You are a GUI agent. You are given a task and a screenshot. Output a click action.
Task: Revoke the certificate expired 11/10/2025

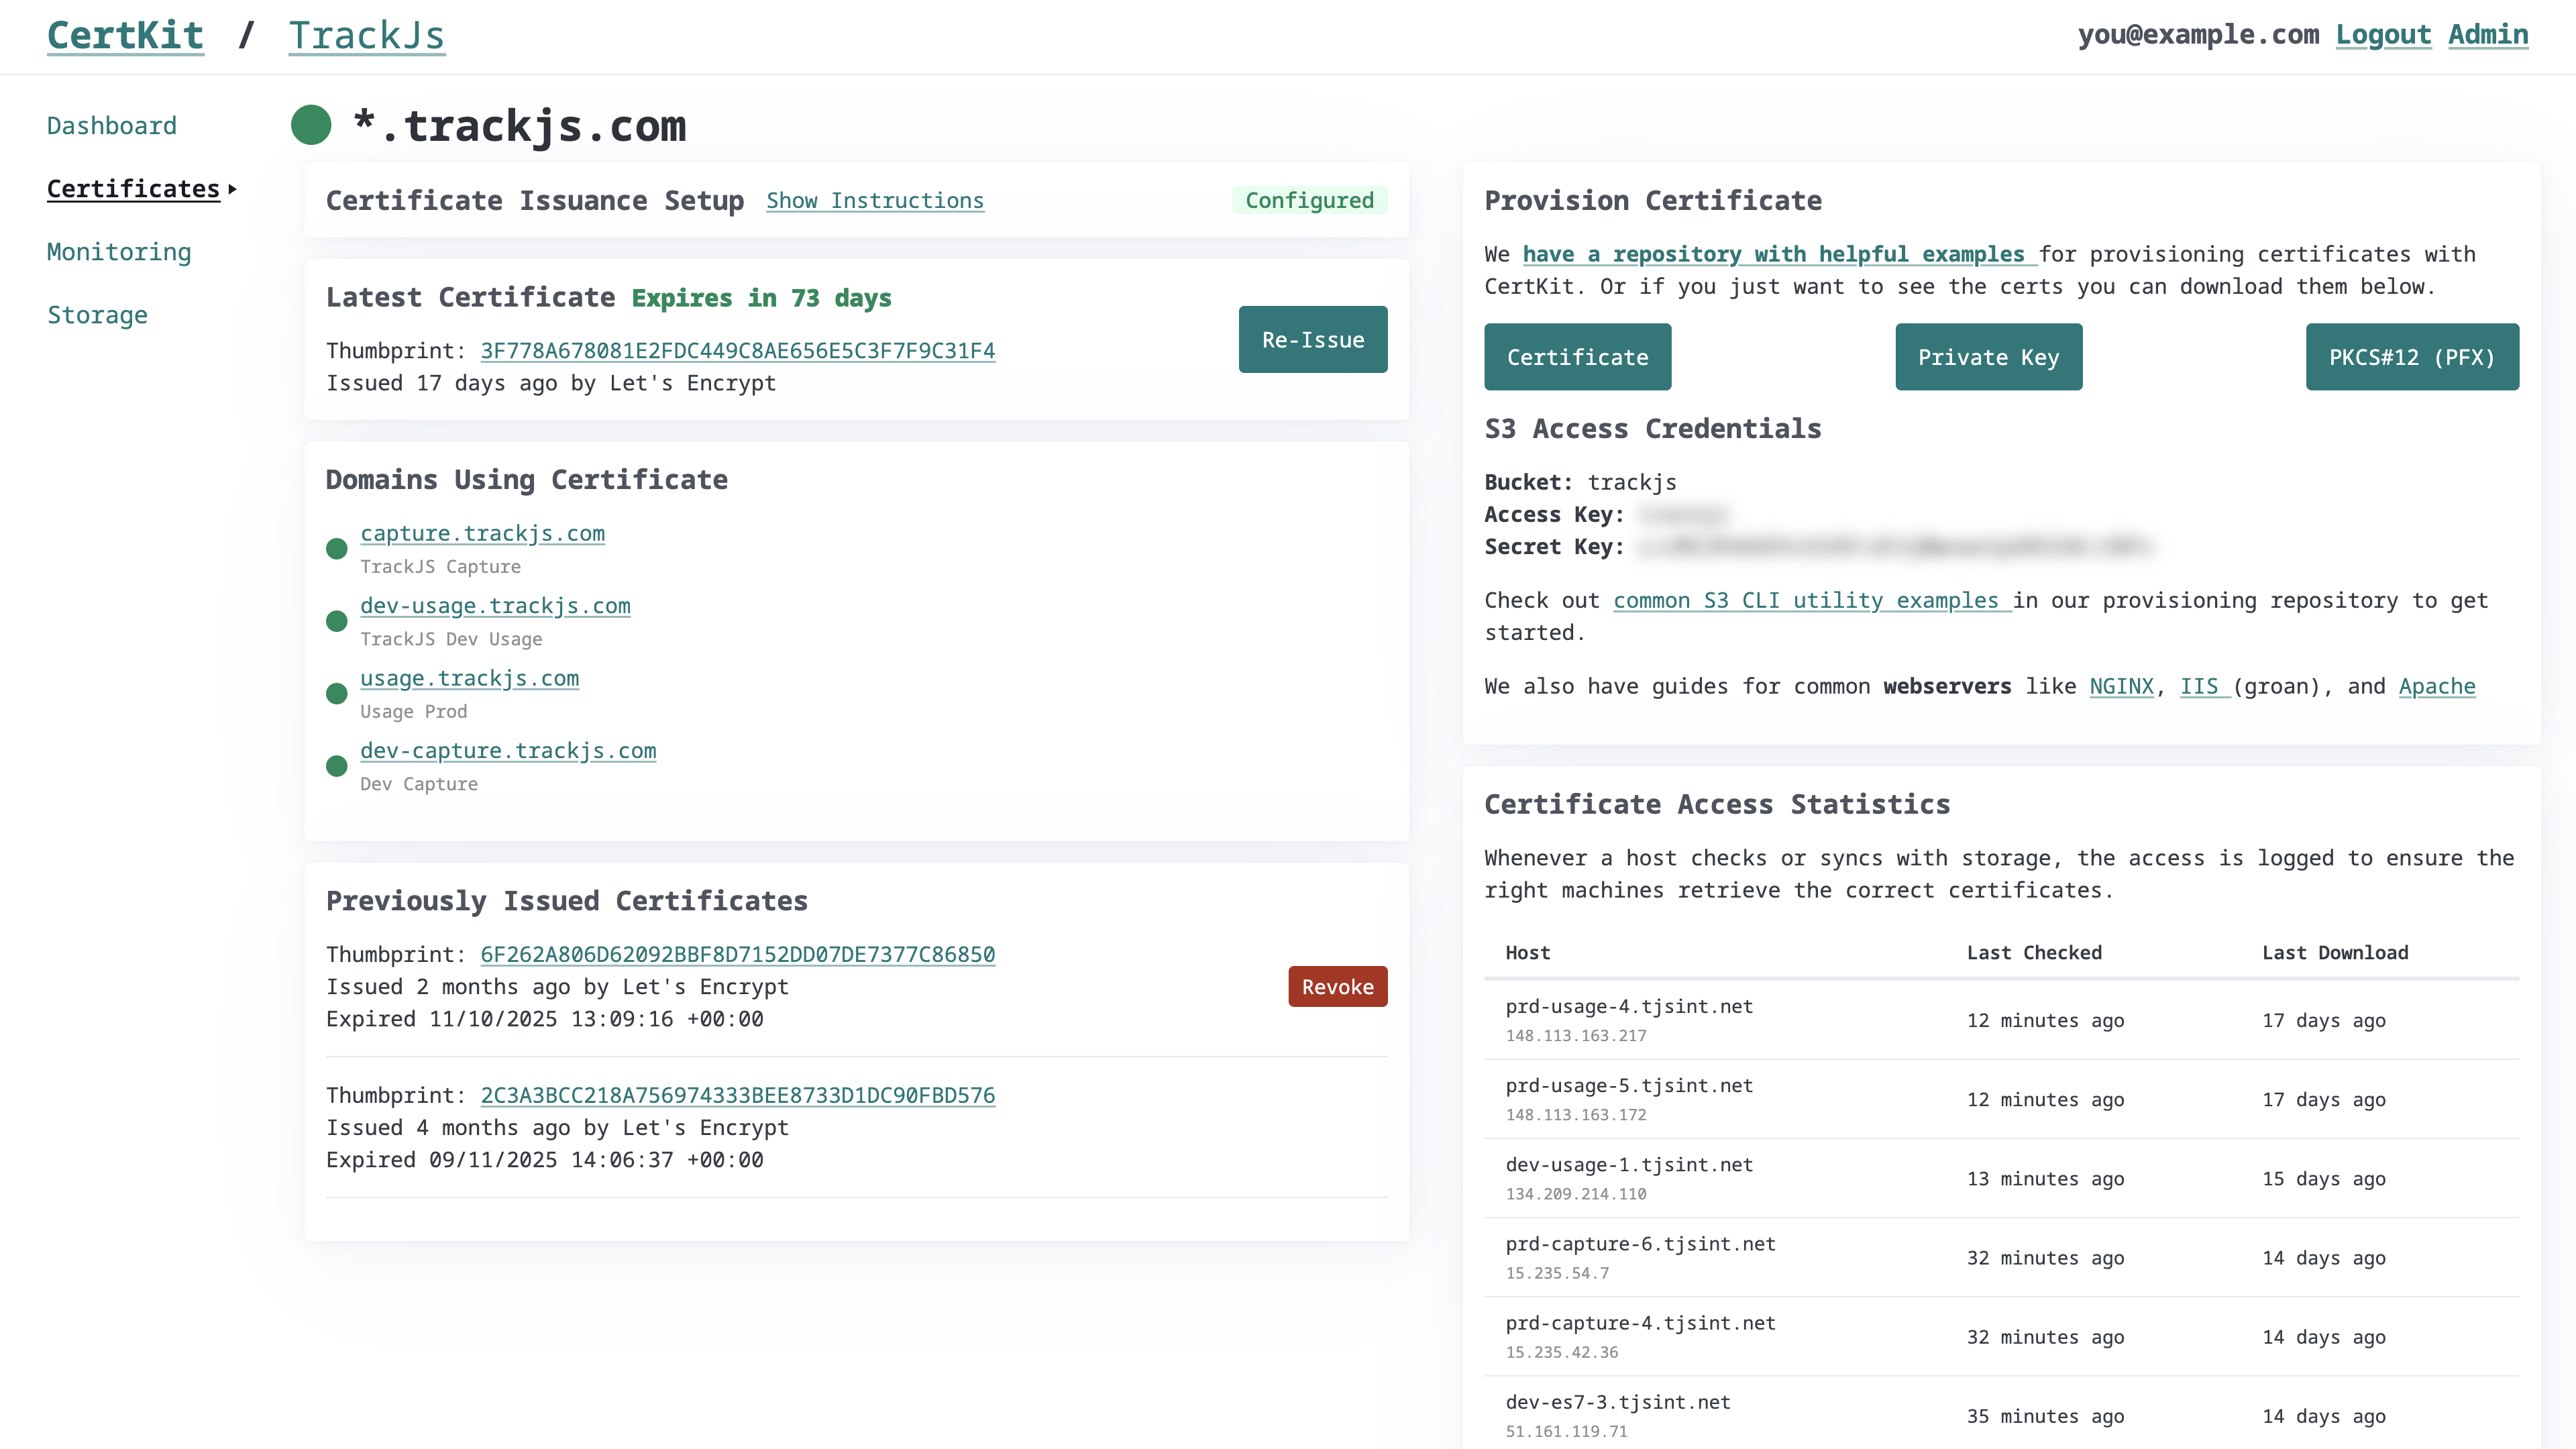click(x=1337, y=986)
